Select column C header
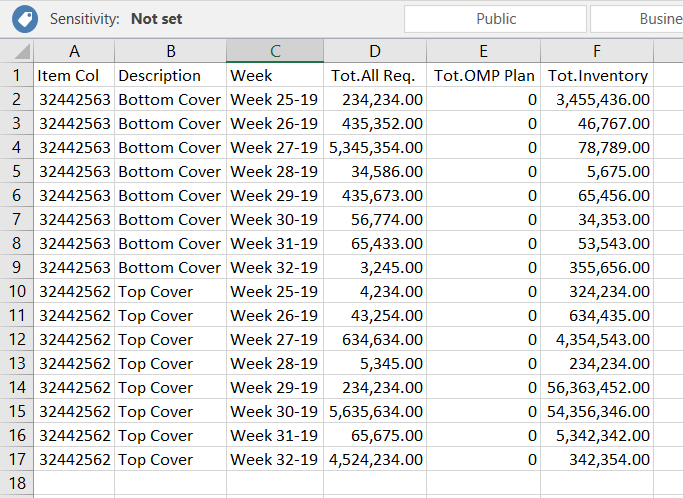Viewport: 683px width, 498px height. [x=275, y=51]
